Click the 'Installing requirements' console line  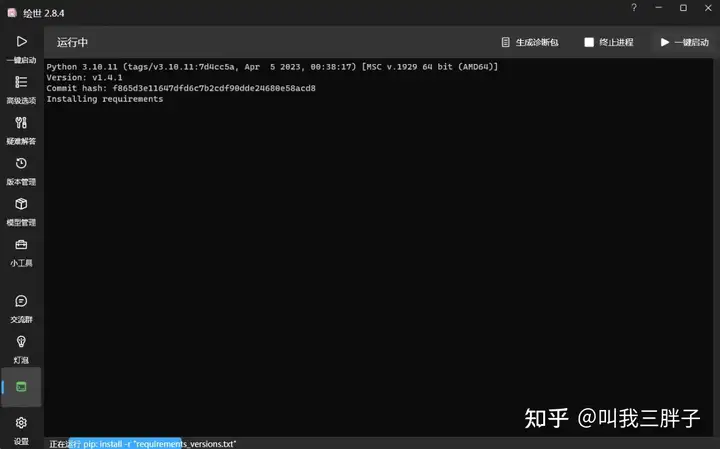[105, 99]
